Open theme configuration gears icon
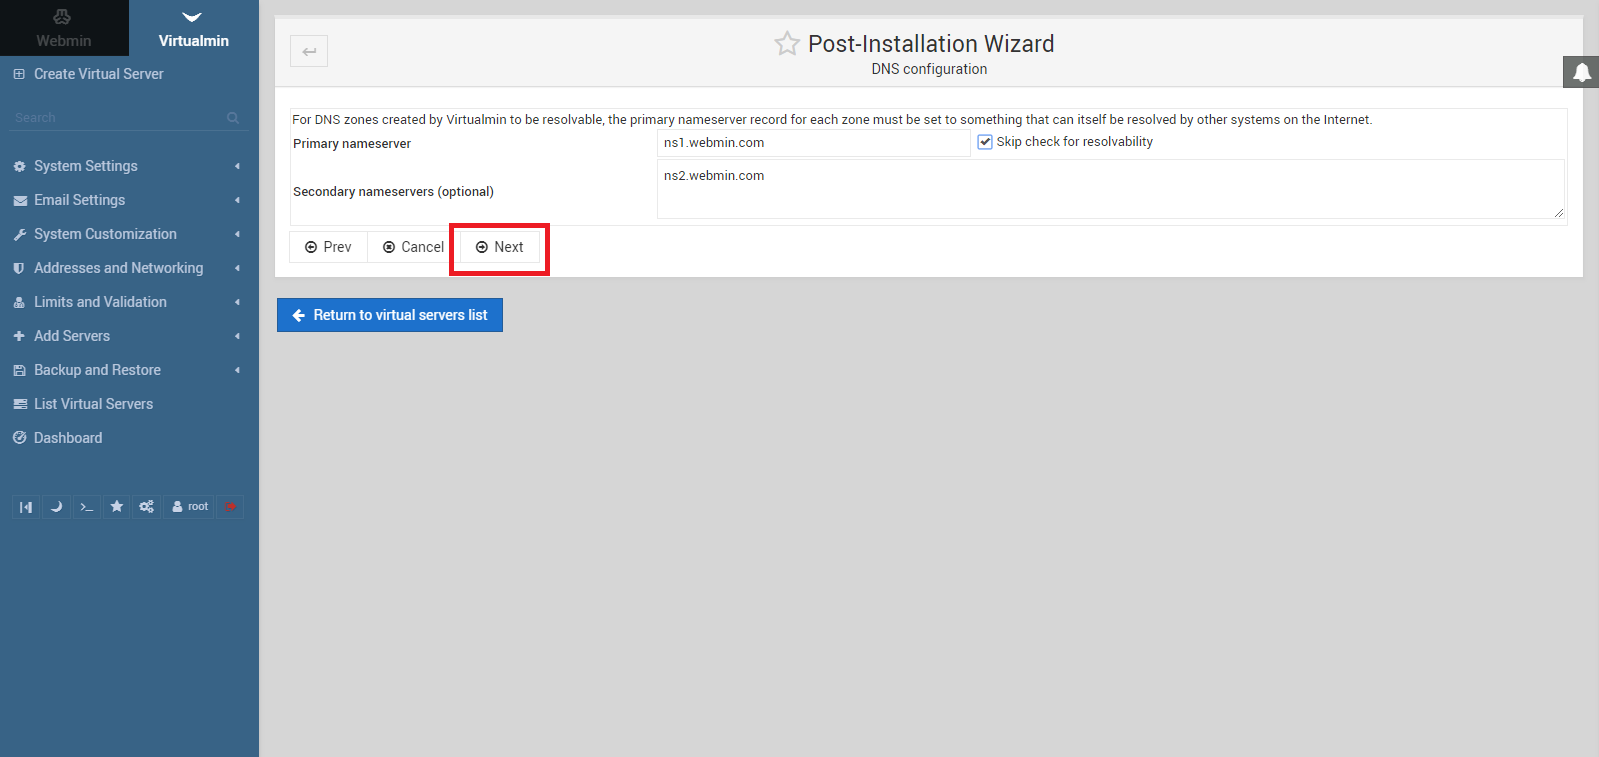Screen dimensions: 1599x757 pos(146,507)
